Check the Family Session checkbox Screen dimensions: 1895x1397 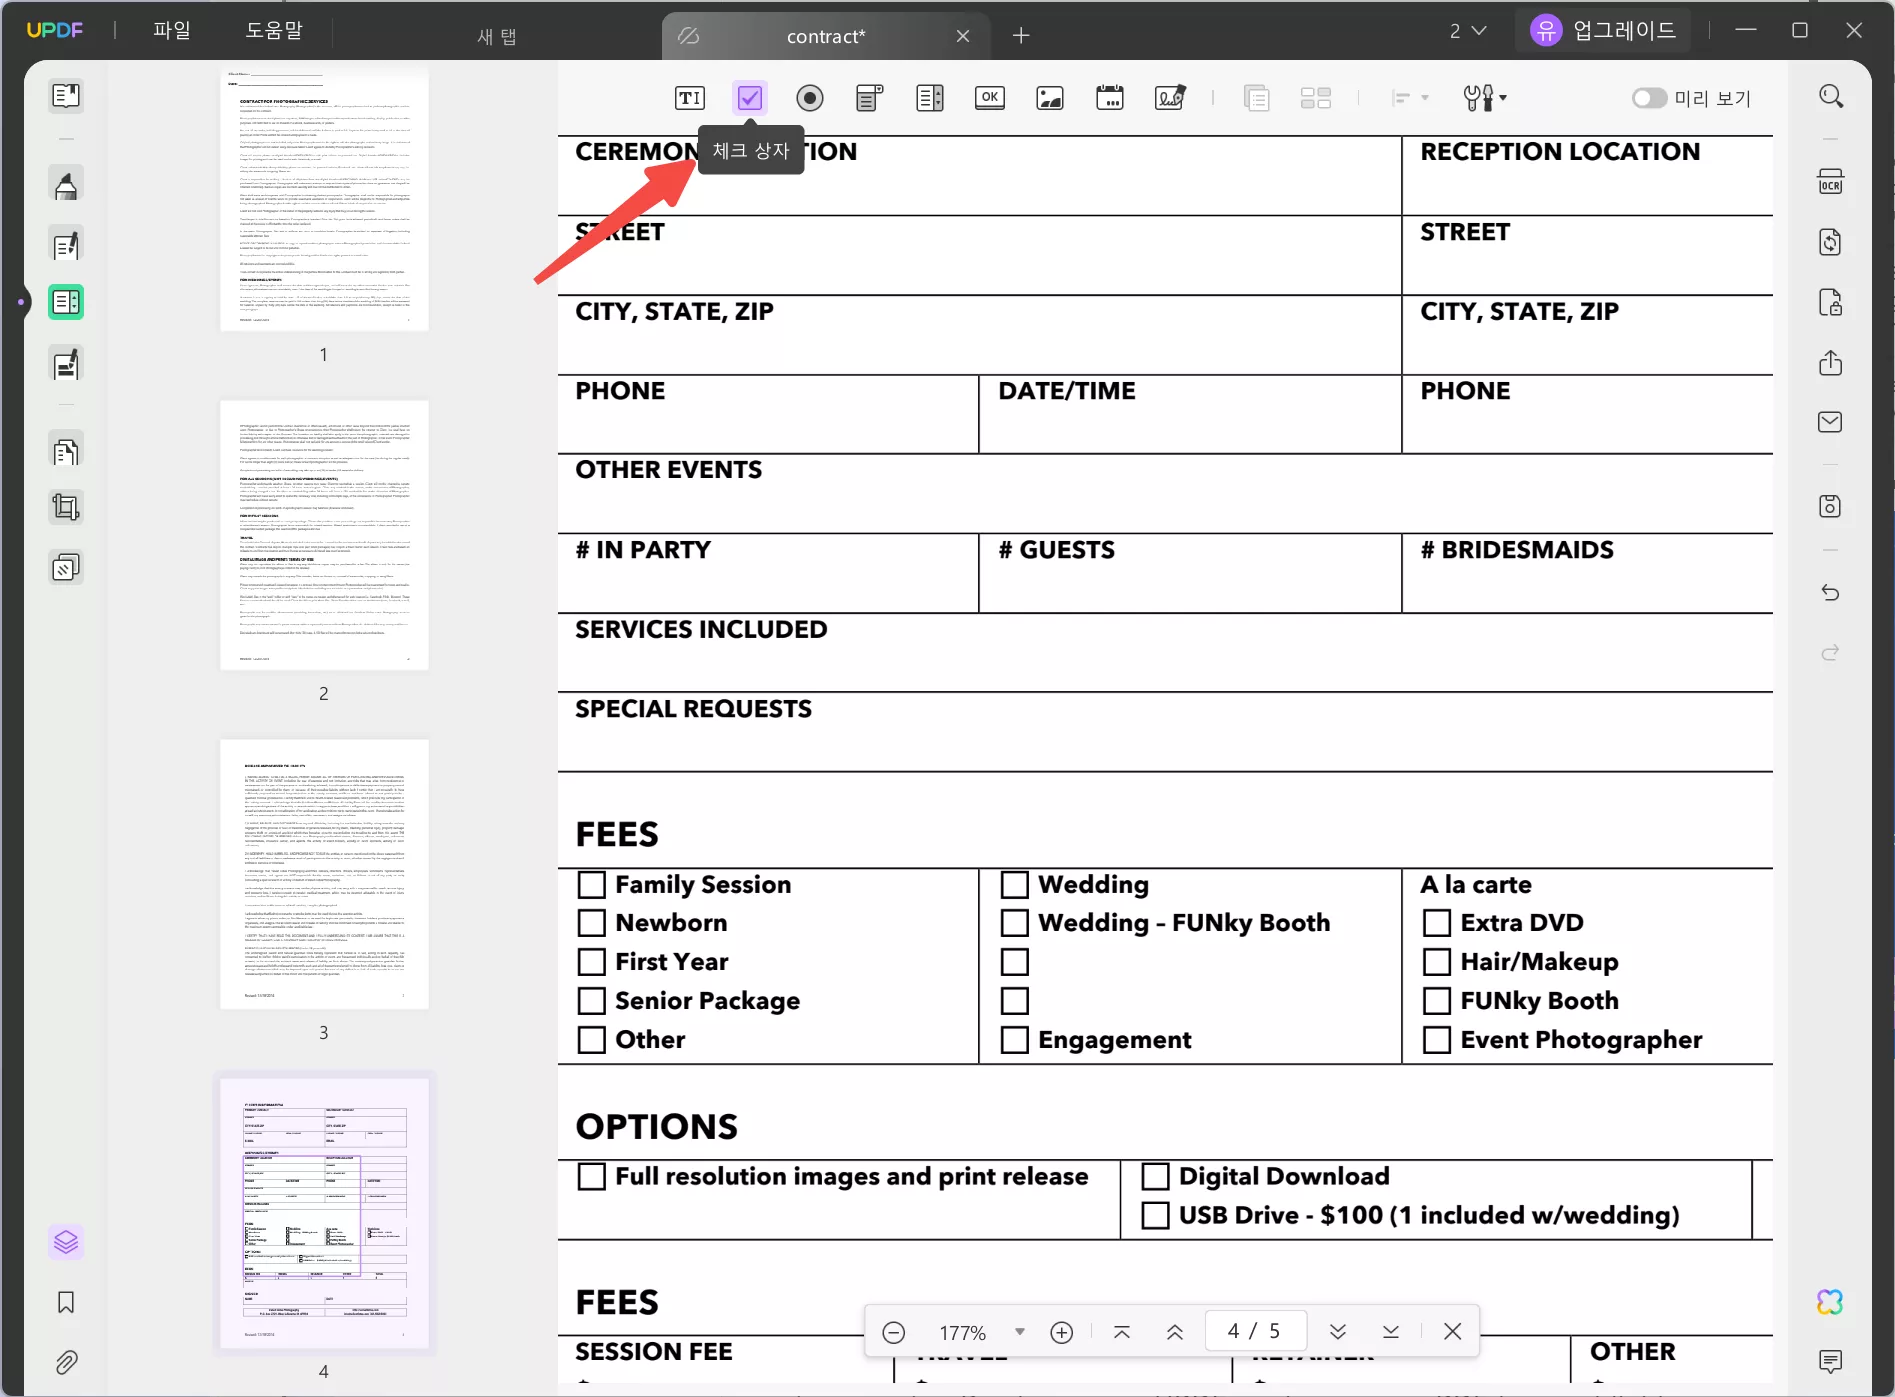pyautogui.click(x=592, y=885)
